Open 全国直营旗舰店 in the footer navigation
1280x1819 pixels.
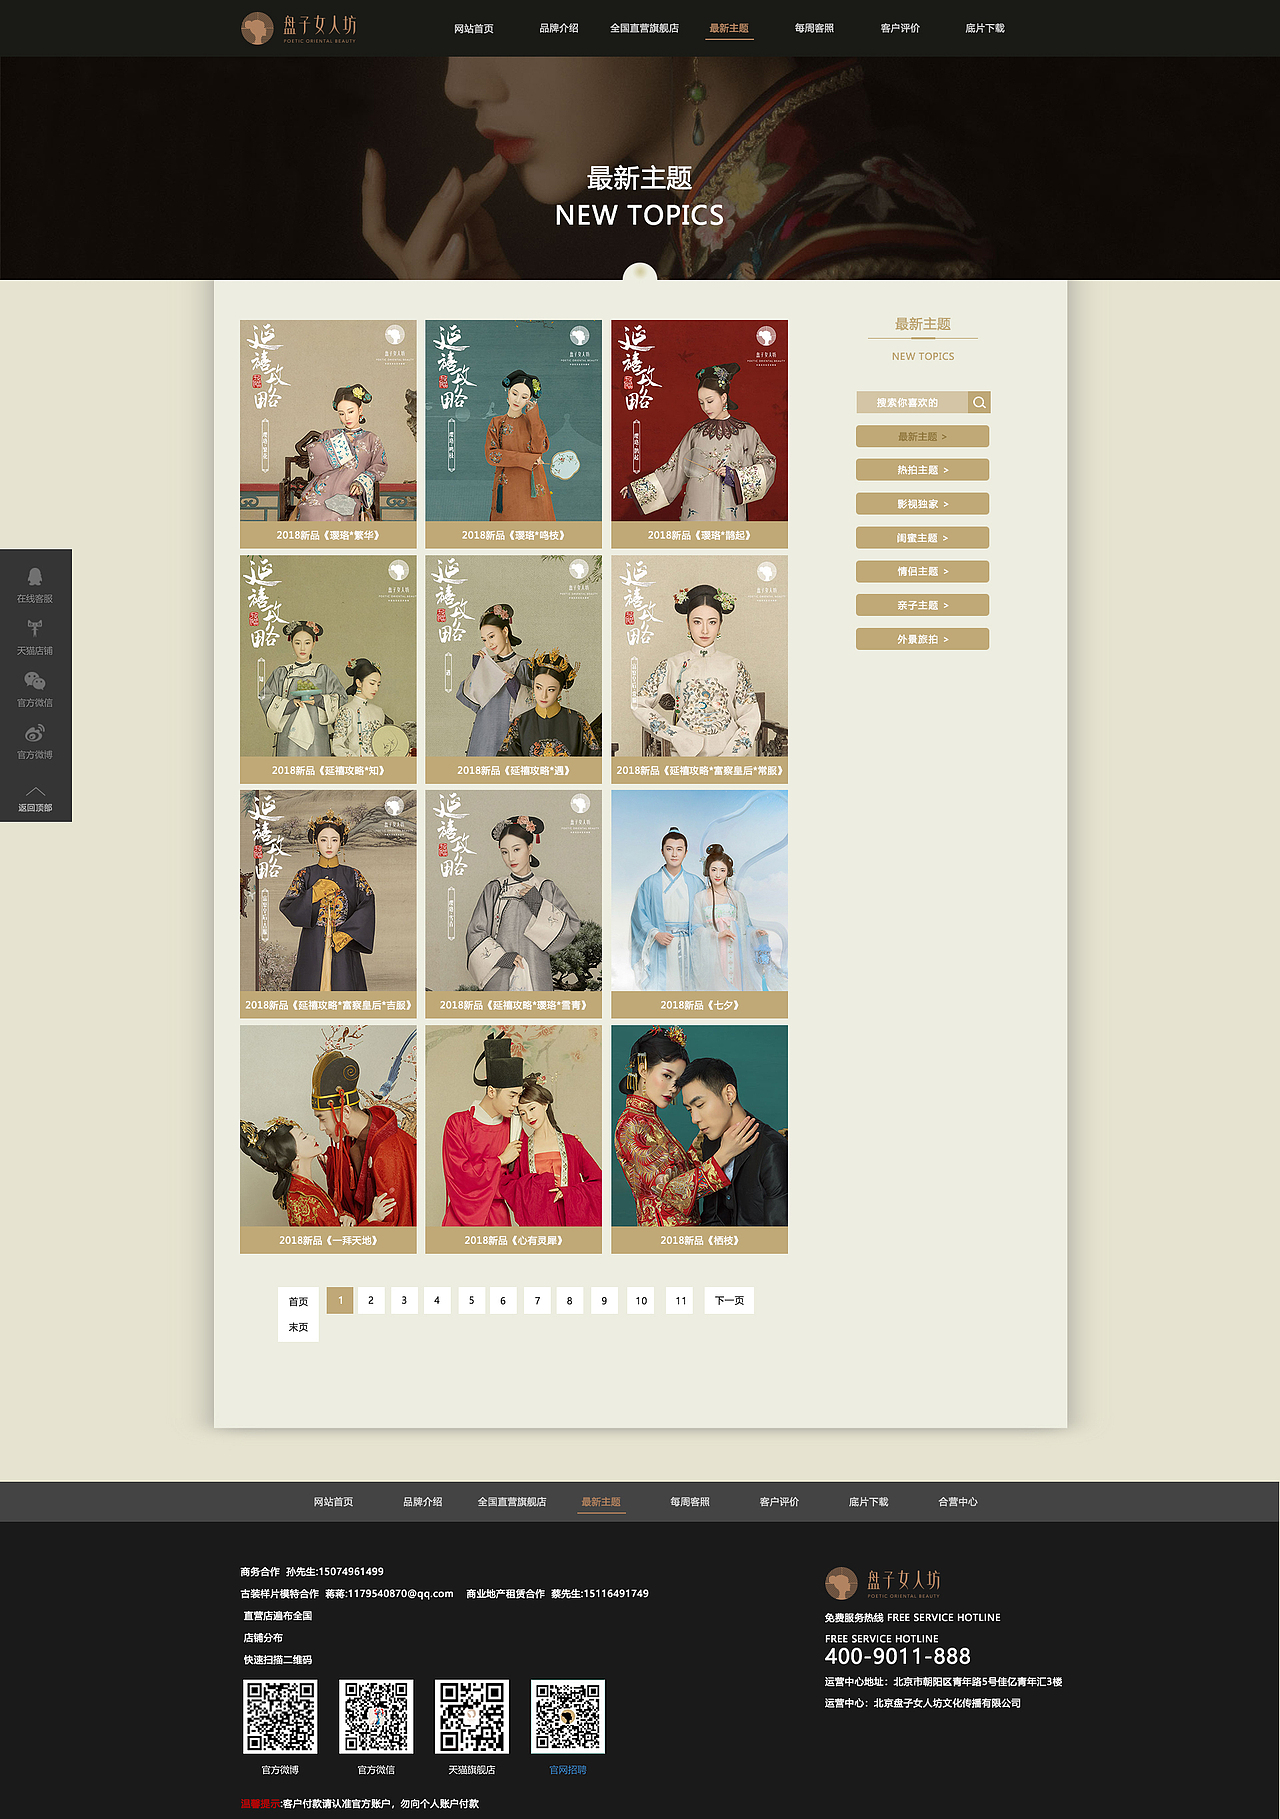[x=512, y=1502]
